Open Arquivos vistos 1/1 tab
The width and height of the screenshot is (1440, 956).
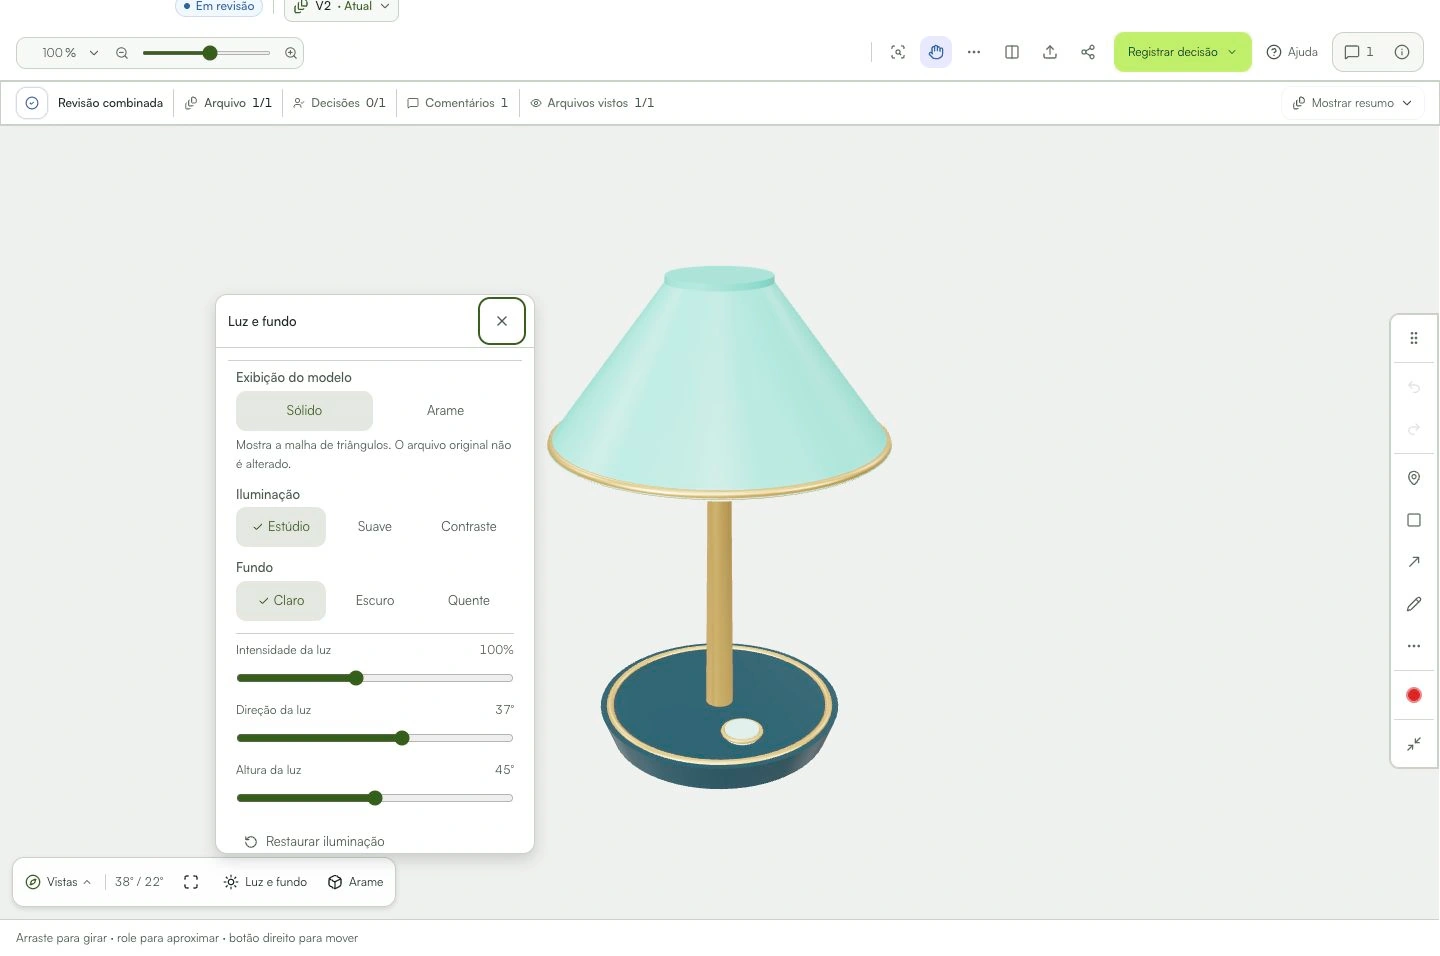[592, 103]
